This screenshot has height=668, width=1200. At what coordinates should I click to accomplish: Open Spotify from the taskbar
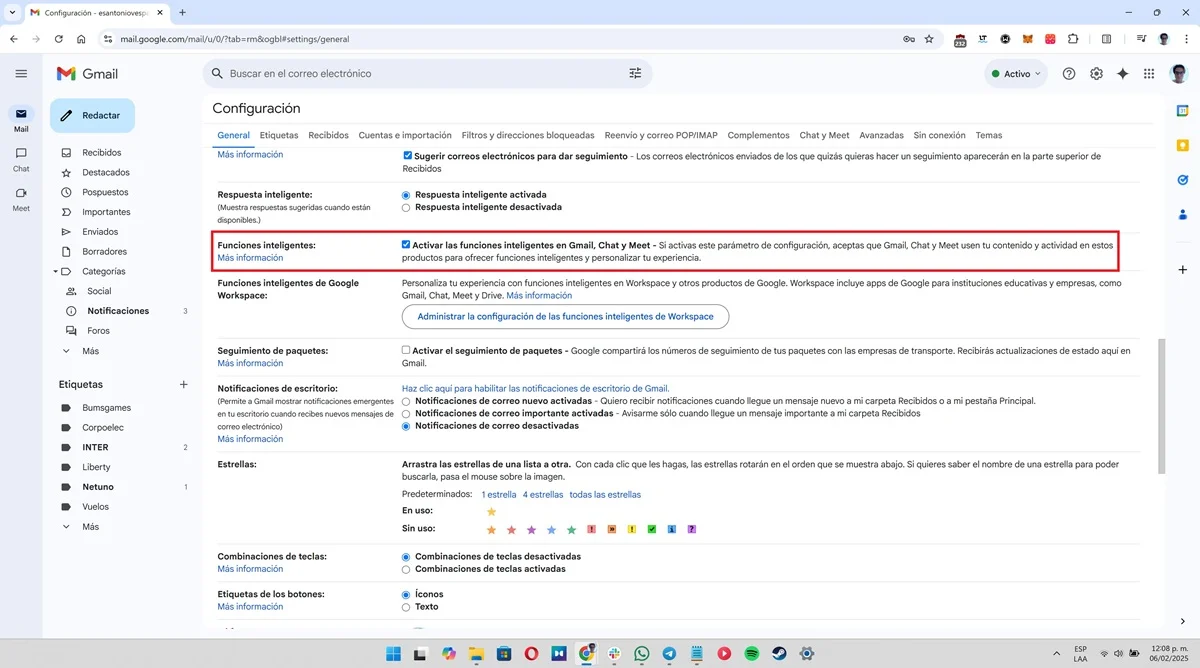(x=751, y=654)
